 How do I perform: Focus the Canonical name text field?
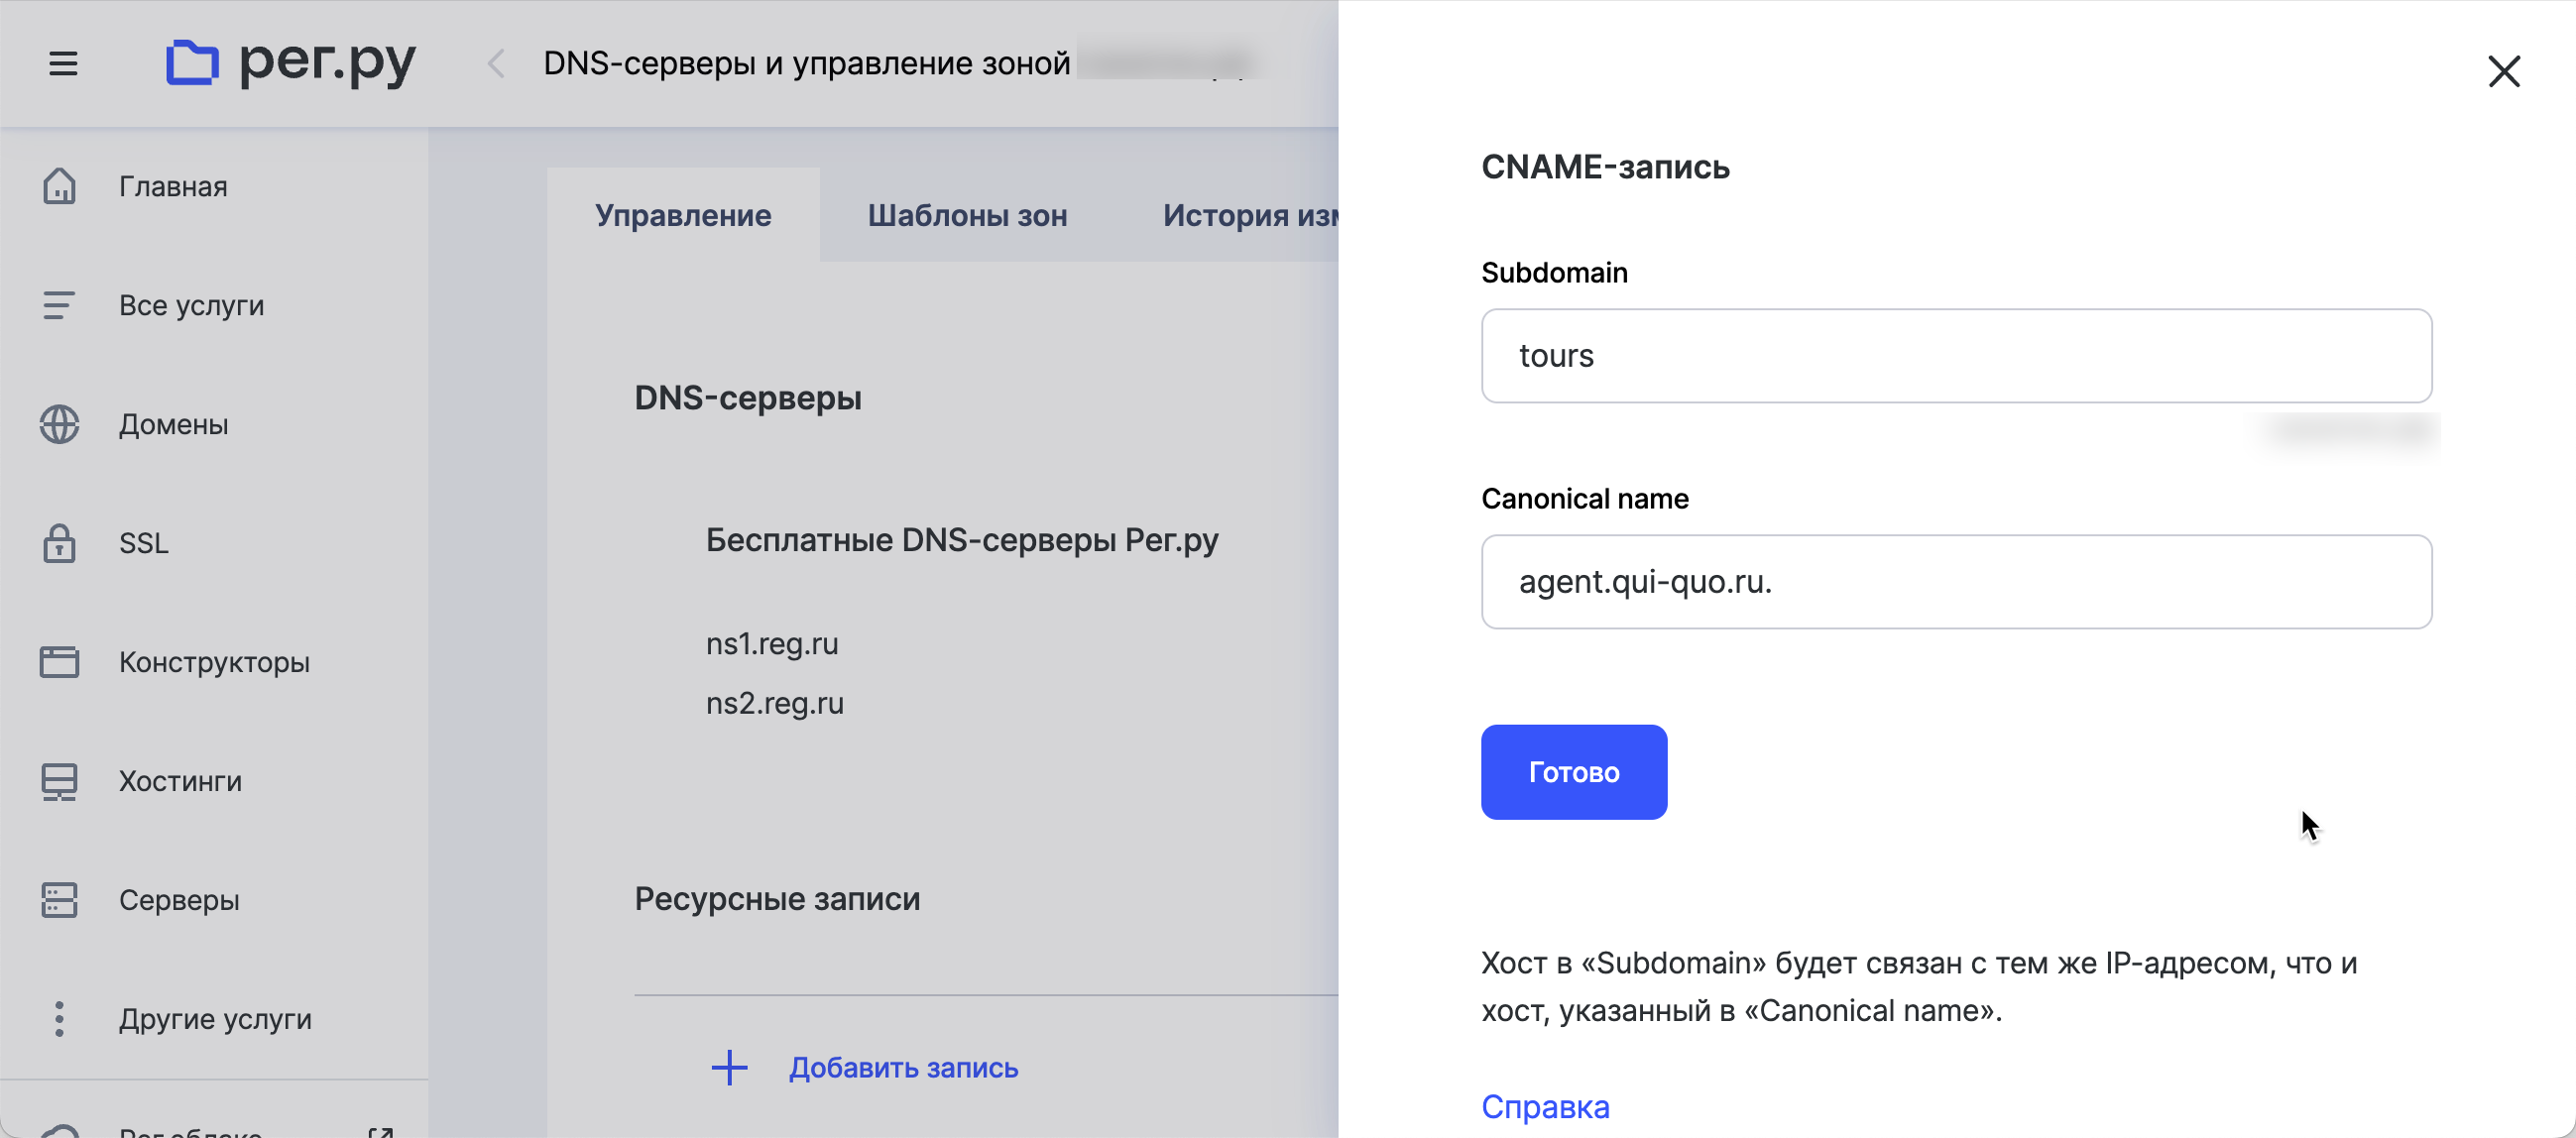(1955, 582)
